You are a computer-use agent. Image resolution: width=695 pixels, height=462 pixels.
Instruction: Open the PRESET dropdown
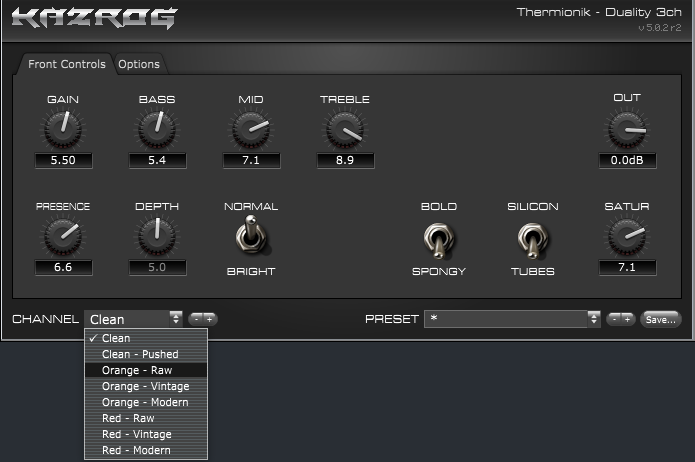coord(512,319)
